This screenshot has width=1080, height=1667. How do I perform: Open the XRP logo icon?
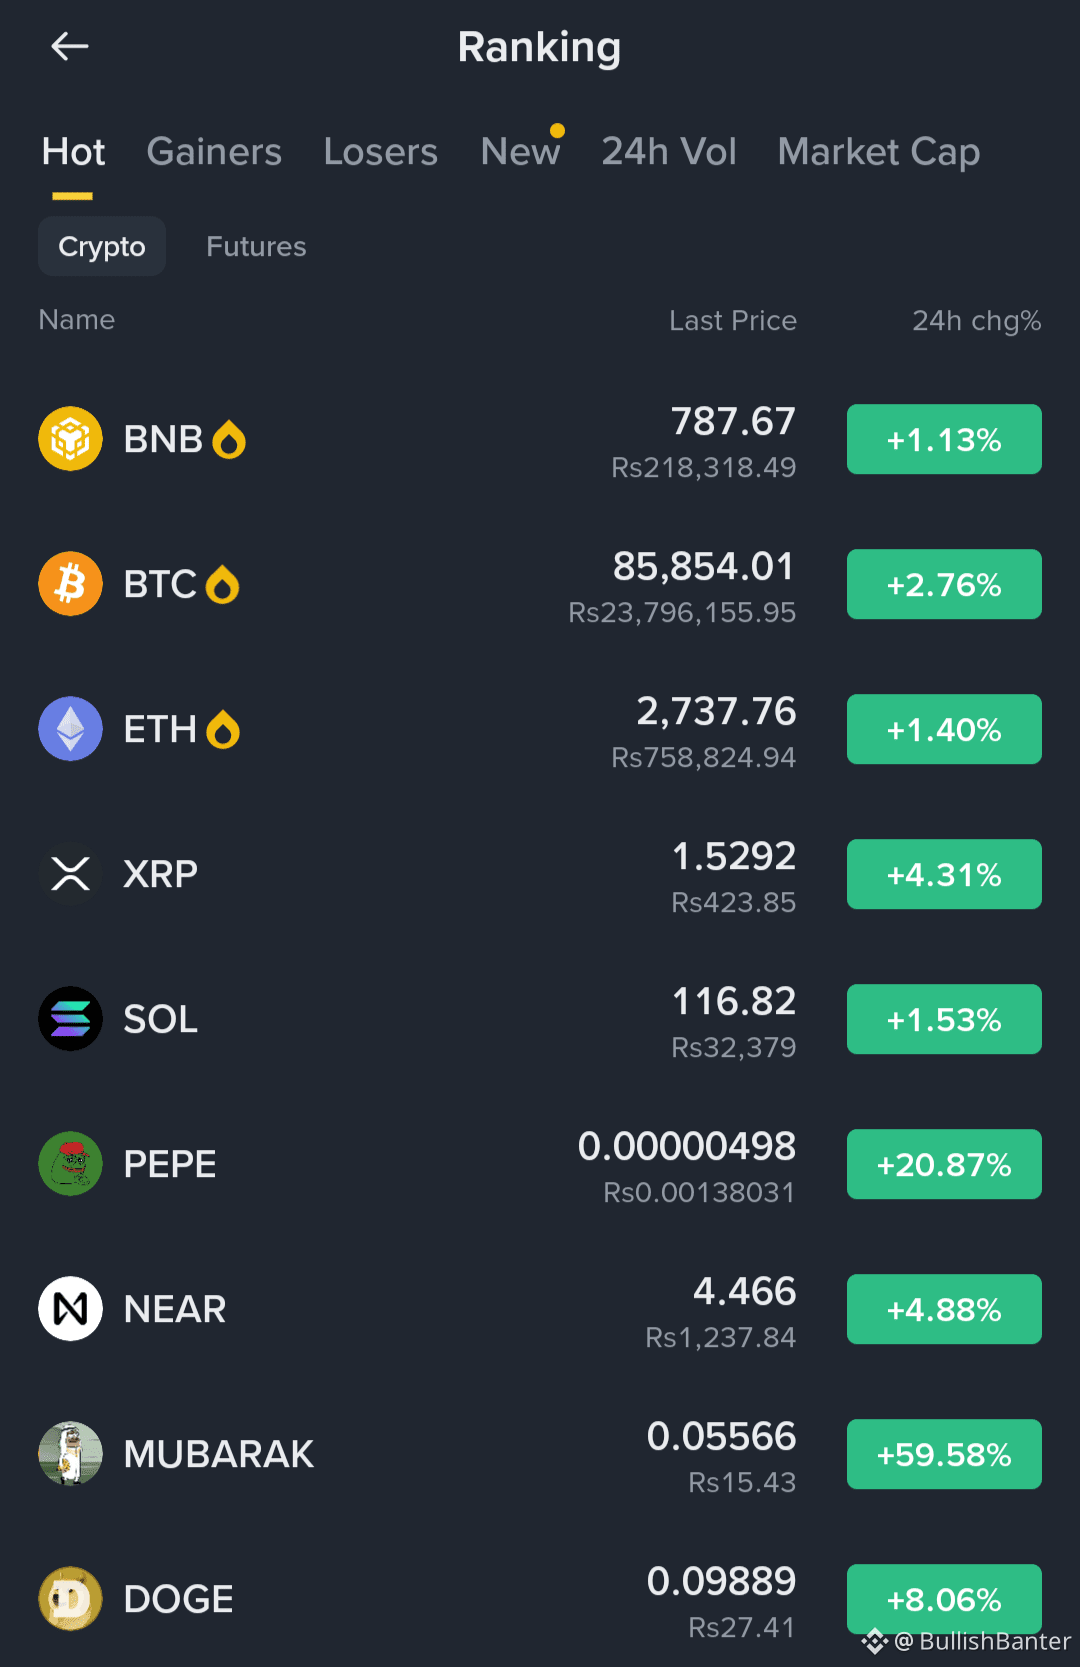(x=70, y=874)
